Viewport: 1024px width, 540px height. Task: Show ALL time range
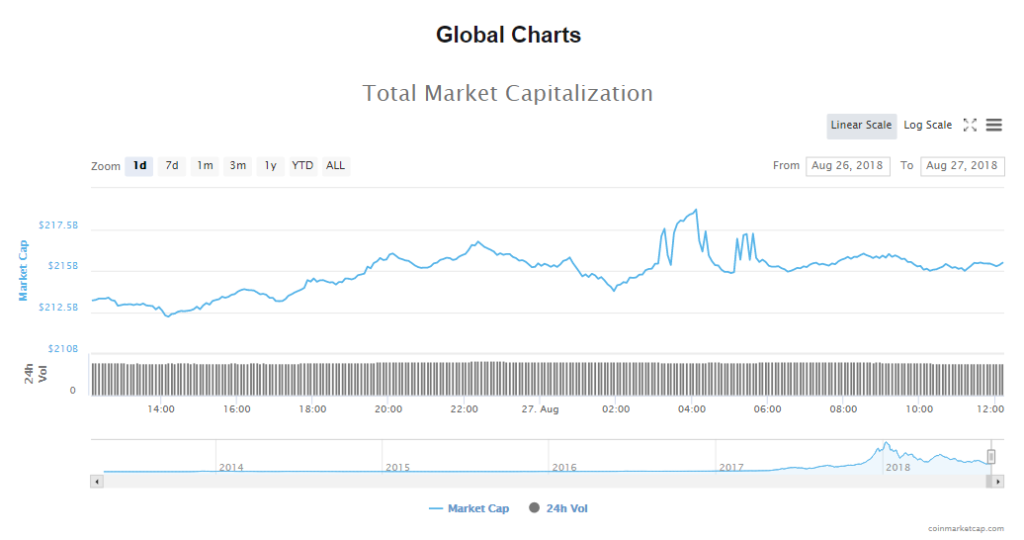tap(335, 166)
